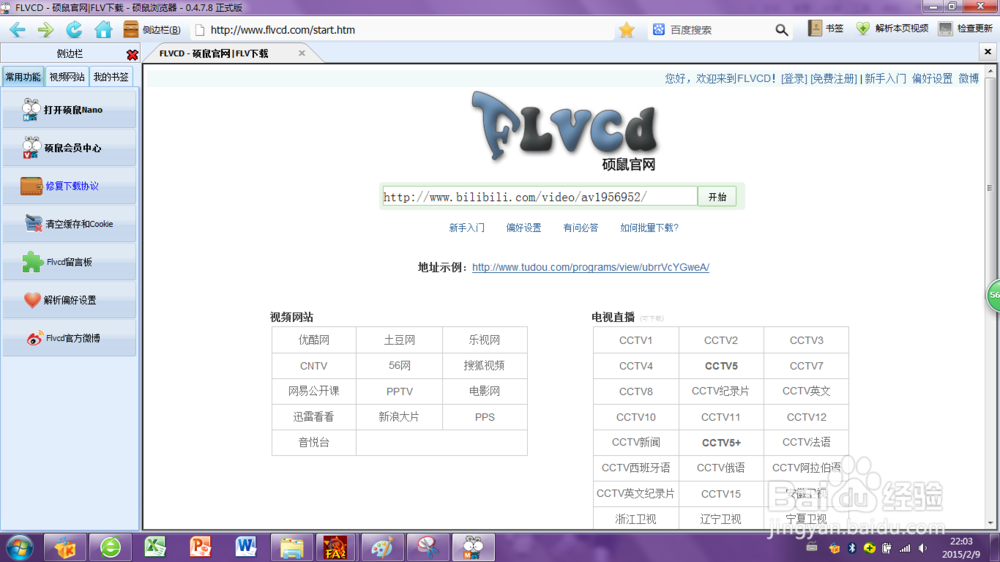Image resolution: width=1000 pixels, height=562 pixels.
Task: Click 如何批量下载? link
Action: tap(649, 228)
